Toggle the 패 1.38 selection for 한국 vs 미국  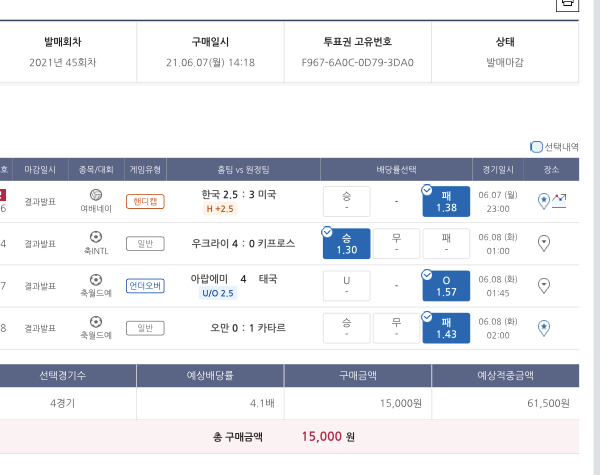pyautogui.click(x=446, y=201)
